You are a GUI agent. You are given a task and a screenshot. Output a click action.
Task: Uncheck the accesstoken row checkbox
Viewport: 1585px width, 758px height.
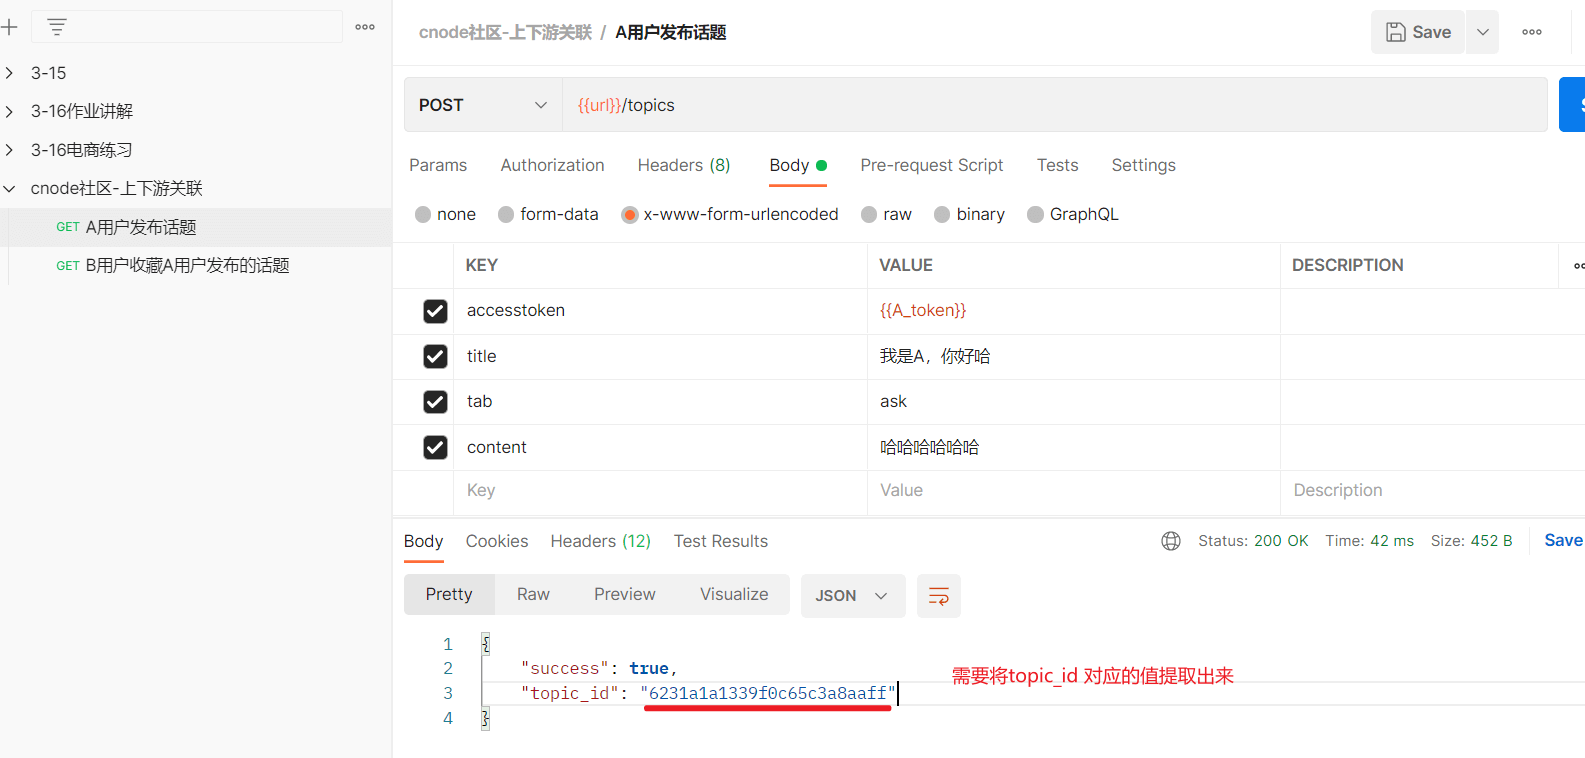tap(435, 311)
